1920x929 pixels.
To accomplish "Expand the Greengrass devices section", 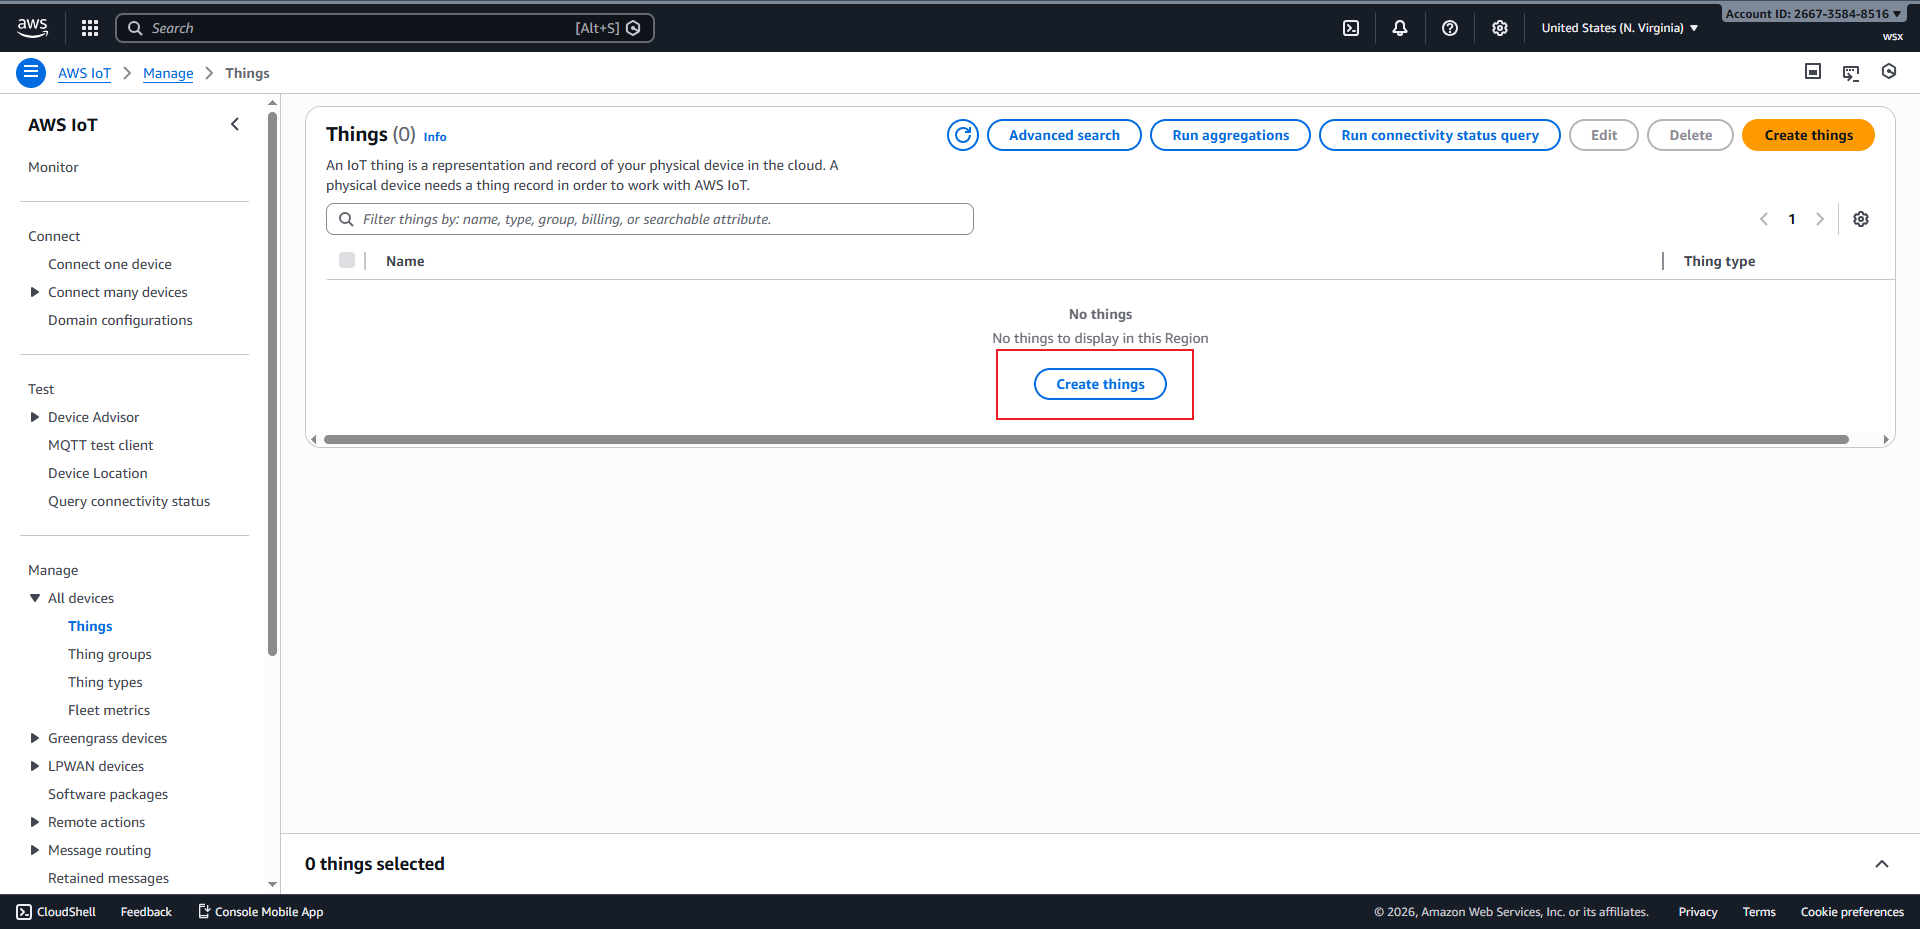I will point(35,738).
